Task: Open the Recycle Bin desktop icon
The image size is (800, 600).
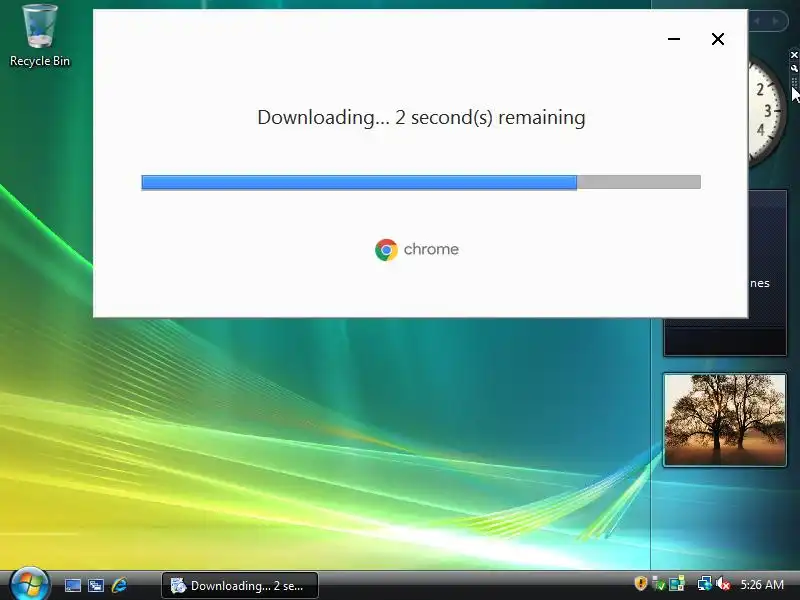Action: pyautogui.click(x=40, y=36)
